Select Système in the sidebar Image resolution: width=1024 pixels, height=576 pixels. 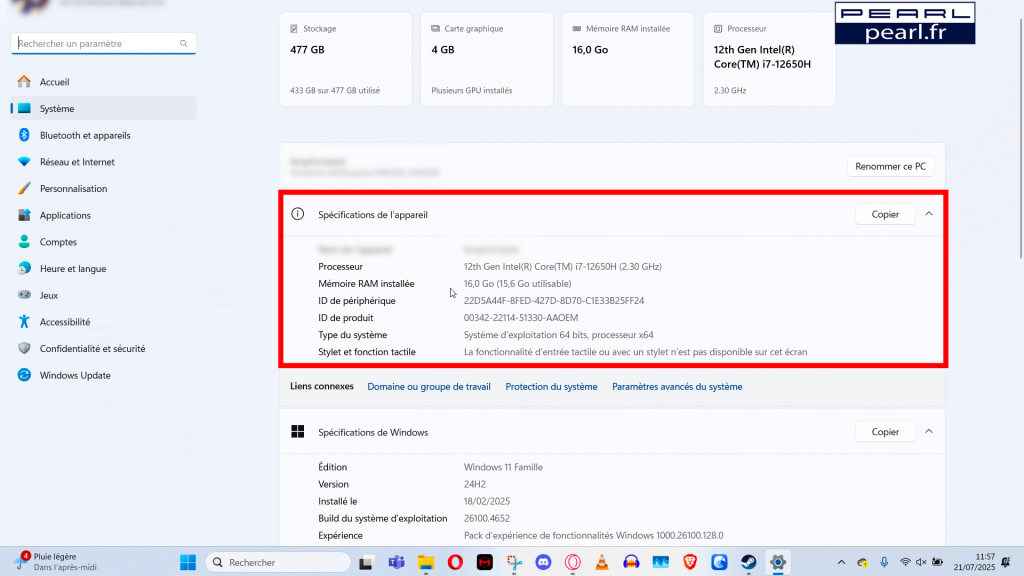click(104, 108)
